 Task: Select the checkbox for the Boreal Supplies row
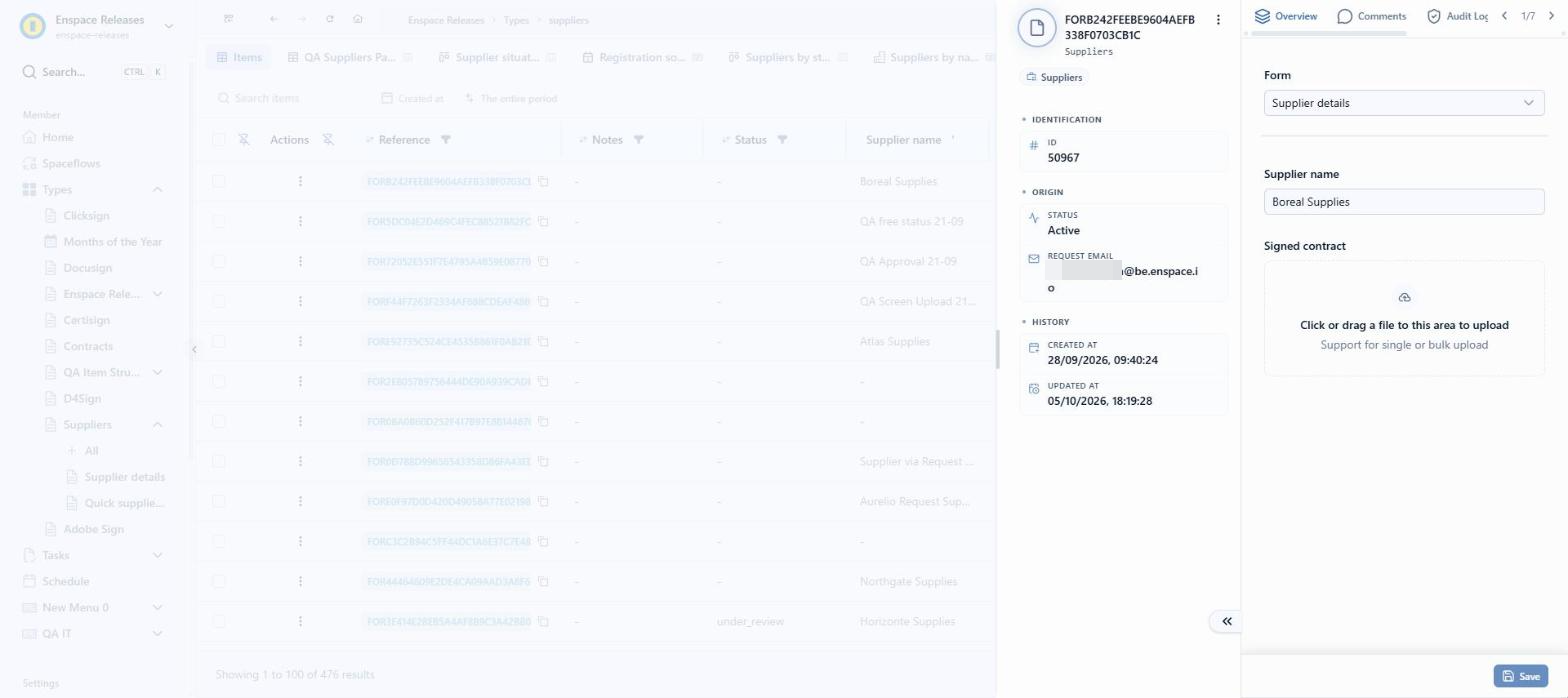(x=219, y=182)
